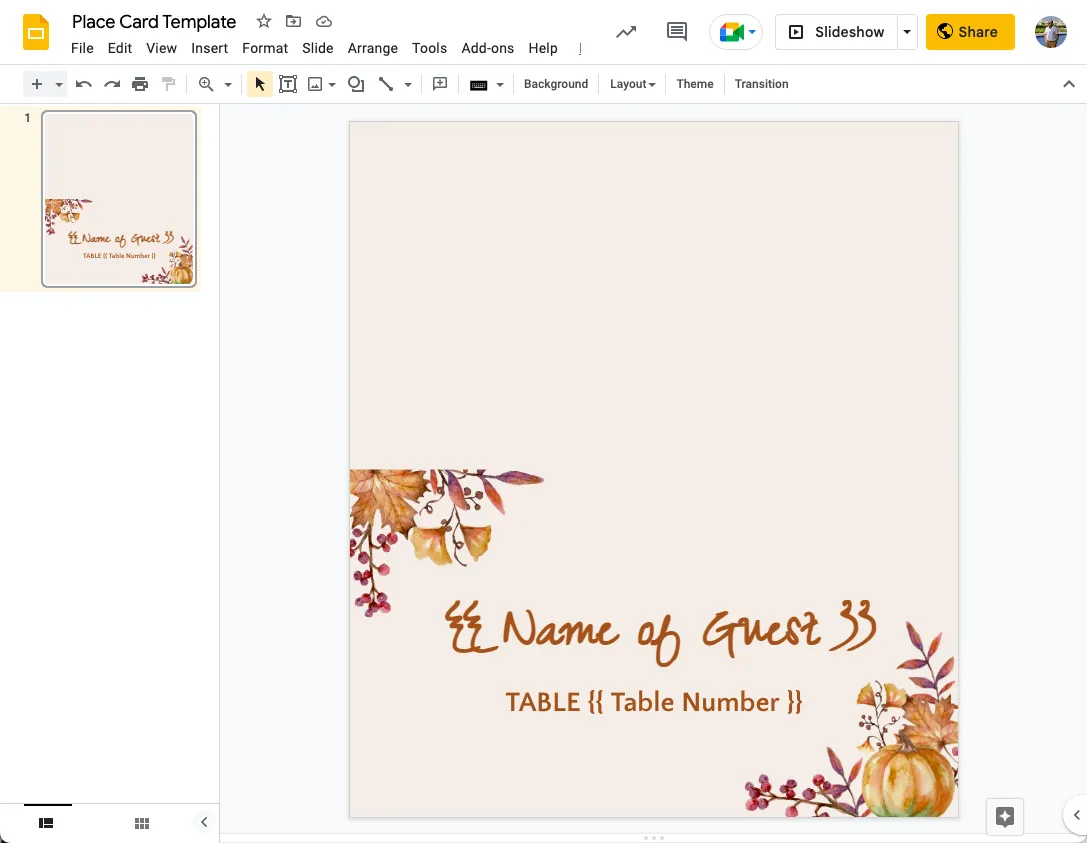Select the Text box tool
Image resolution: width=1087 pixels, height=843 pixels.
click(288, 84)
